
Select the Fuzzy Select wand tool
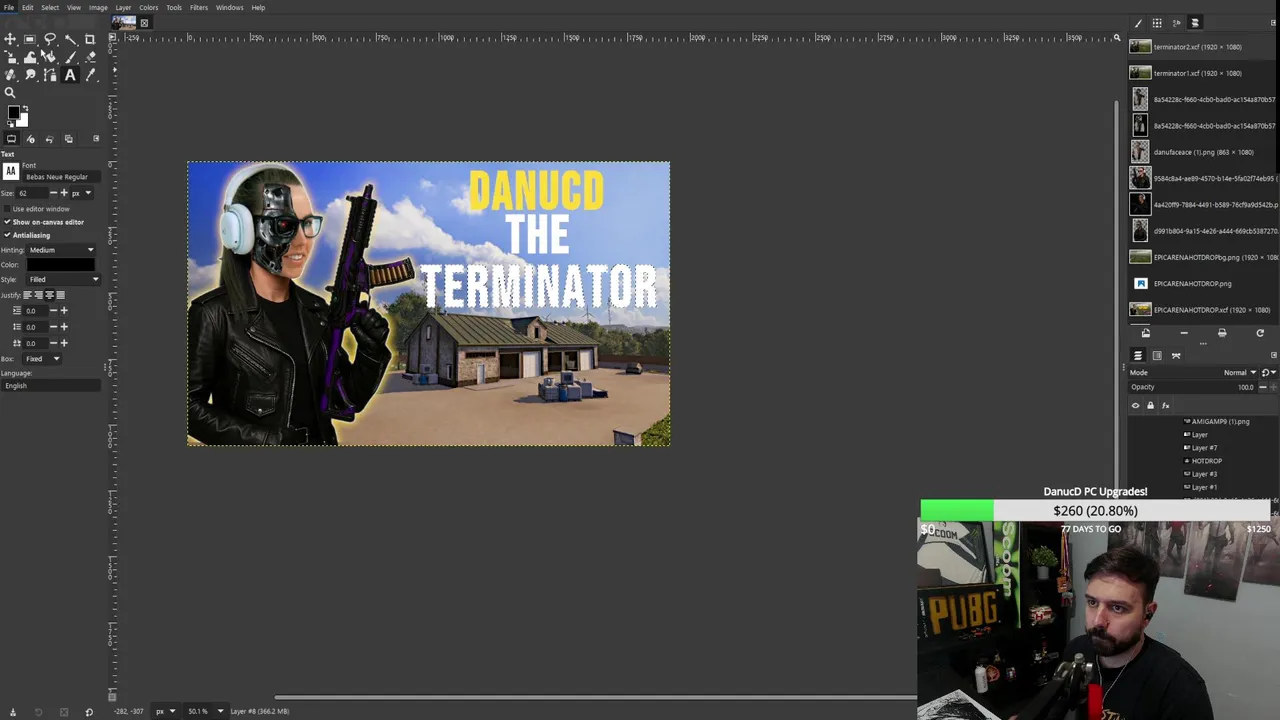tap(70, 39)
